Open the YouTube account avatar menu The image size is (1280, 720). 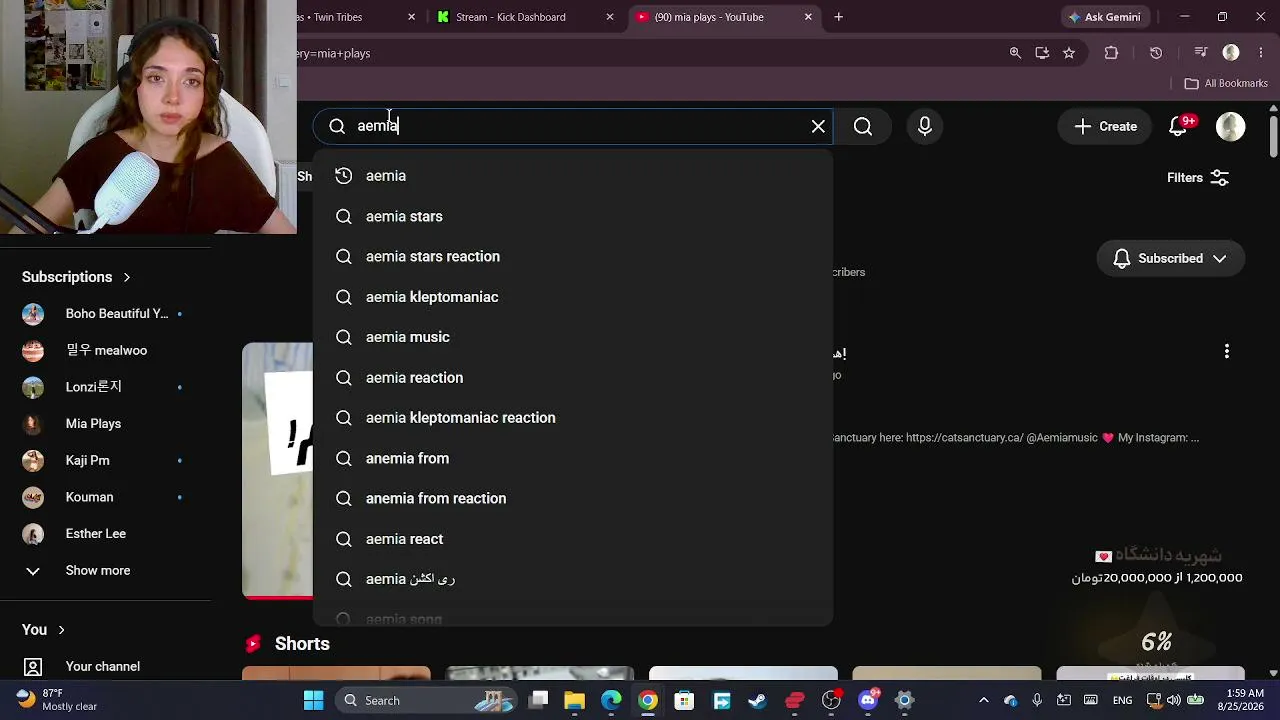coord(1230,126)
